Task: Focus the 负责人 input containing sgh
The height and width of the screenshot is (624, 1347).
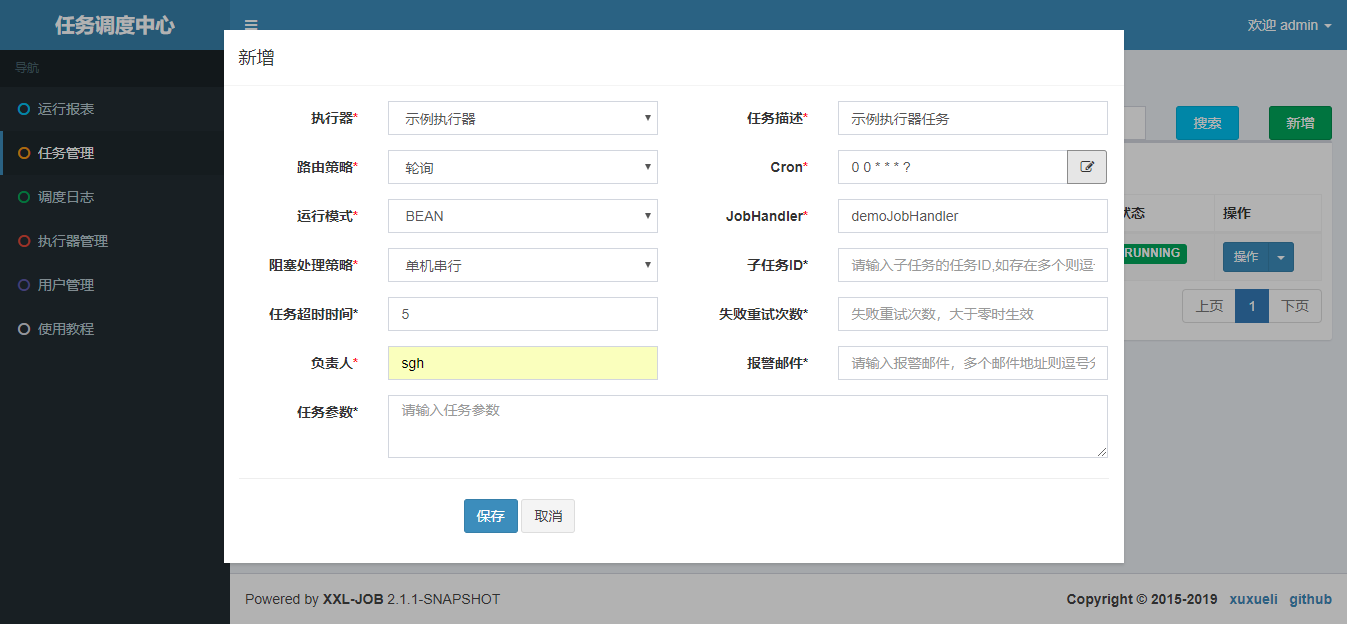Action: point(523,363)
